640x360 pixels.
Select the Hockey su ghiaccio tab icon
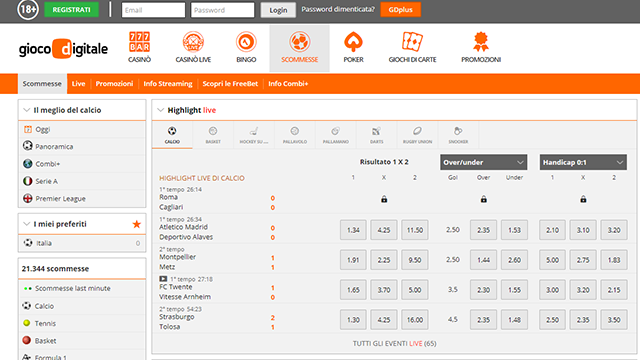(254, 131)
